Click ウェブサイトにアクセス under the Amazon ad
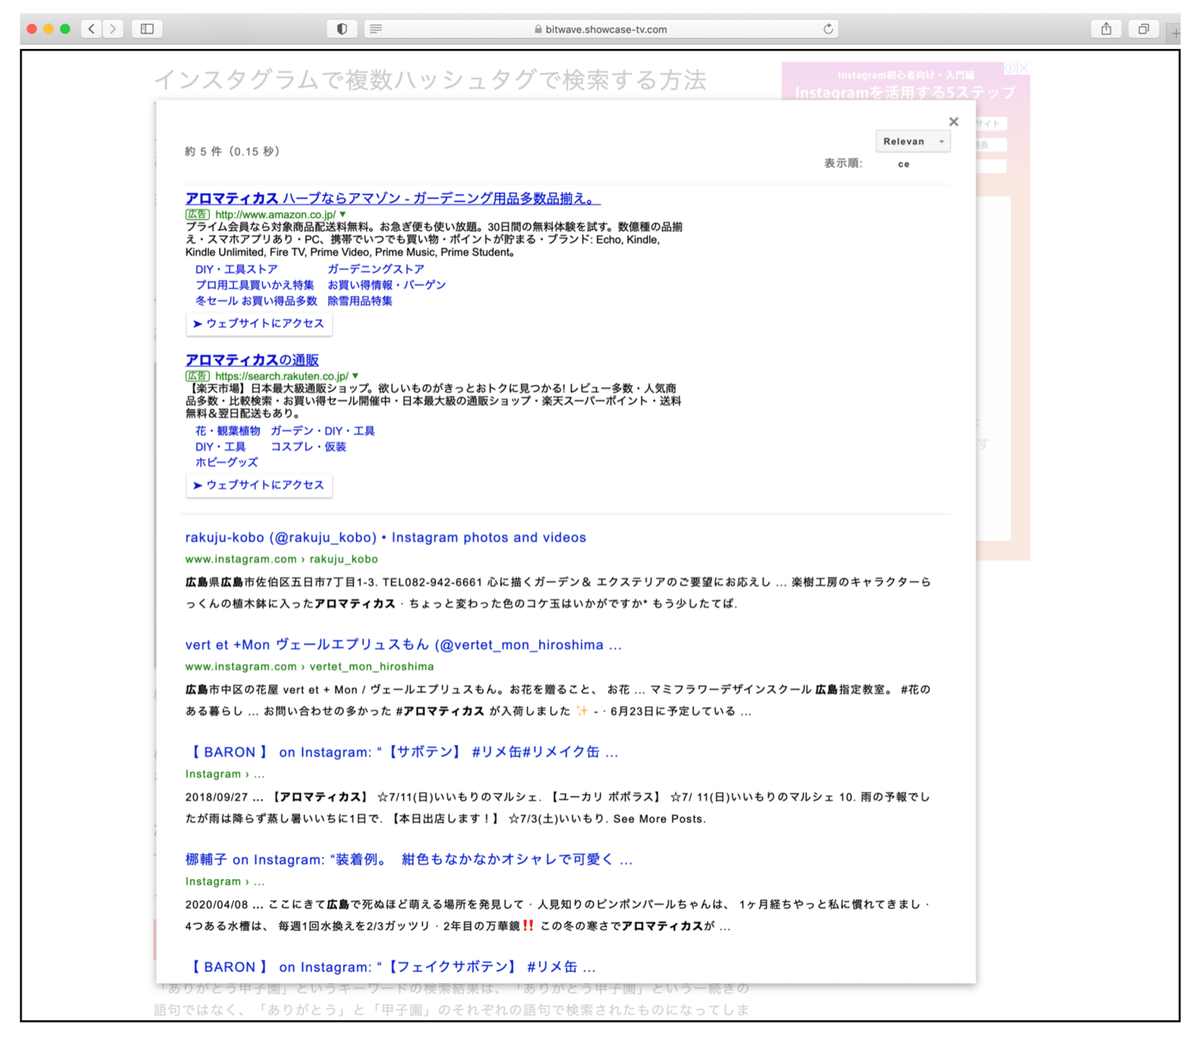The image size is (1200, 1039). 259,323
